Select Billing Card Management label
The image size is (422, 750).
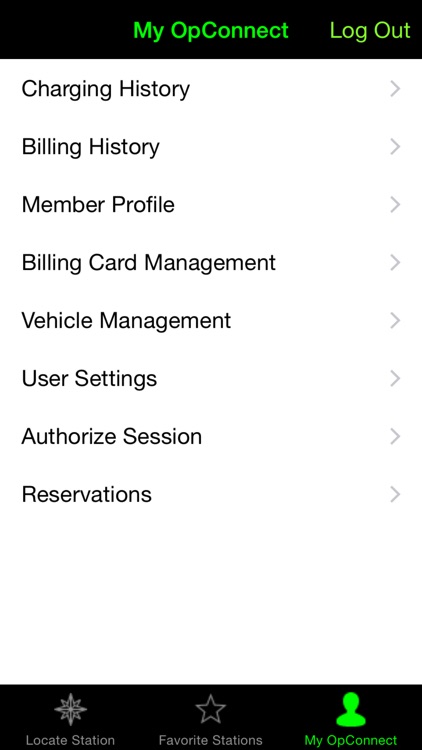pos(149,263)
